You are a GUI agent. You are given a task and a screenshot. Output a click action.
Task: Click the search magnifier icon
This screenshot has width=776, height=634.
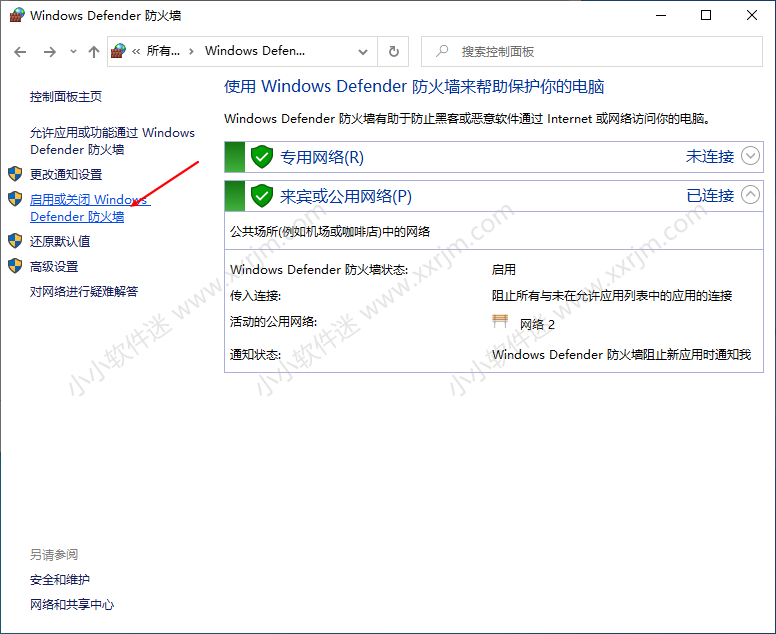coord(441,52)
